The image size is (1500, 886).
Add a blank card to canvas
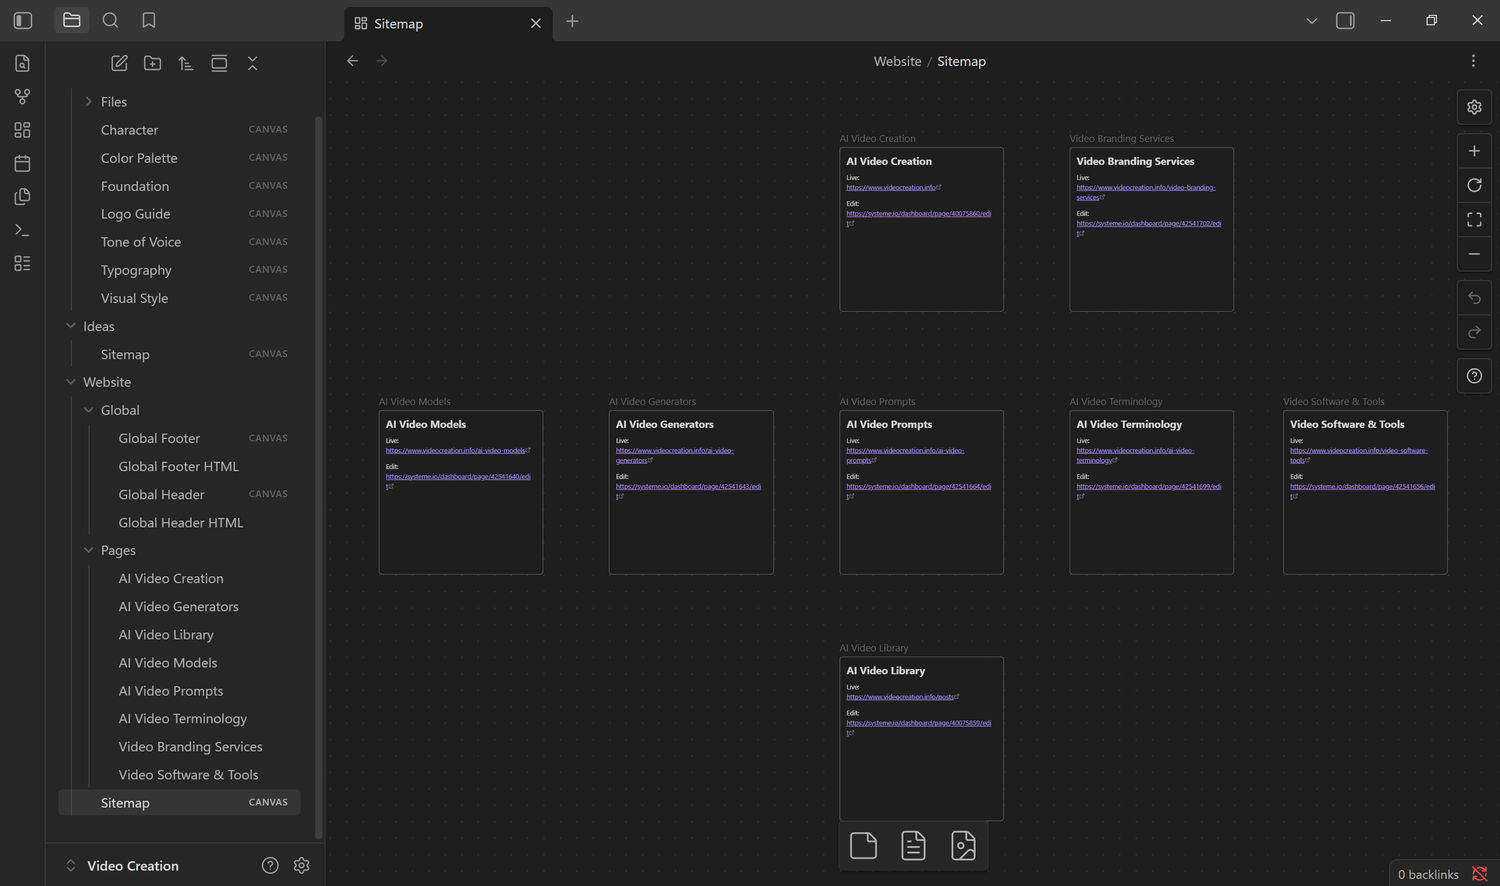tap(863, 846)
